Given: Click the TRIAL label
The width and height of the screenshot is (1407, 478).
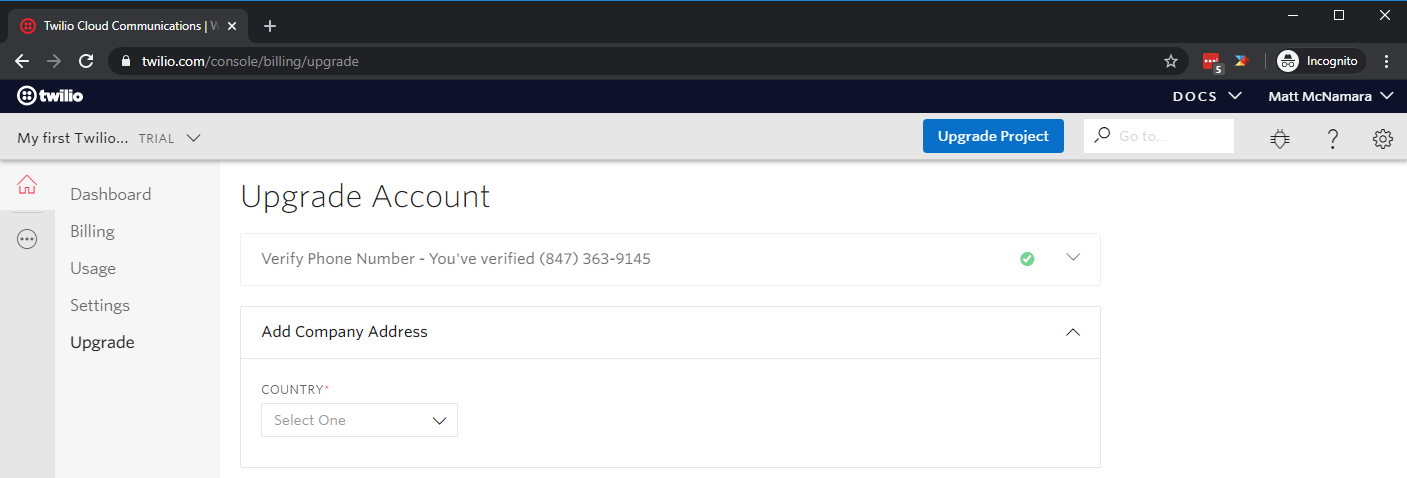Looking at the screenshot, I should coord(156,139).
